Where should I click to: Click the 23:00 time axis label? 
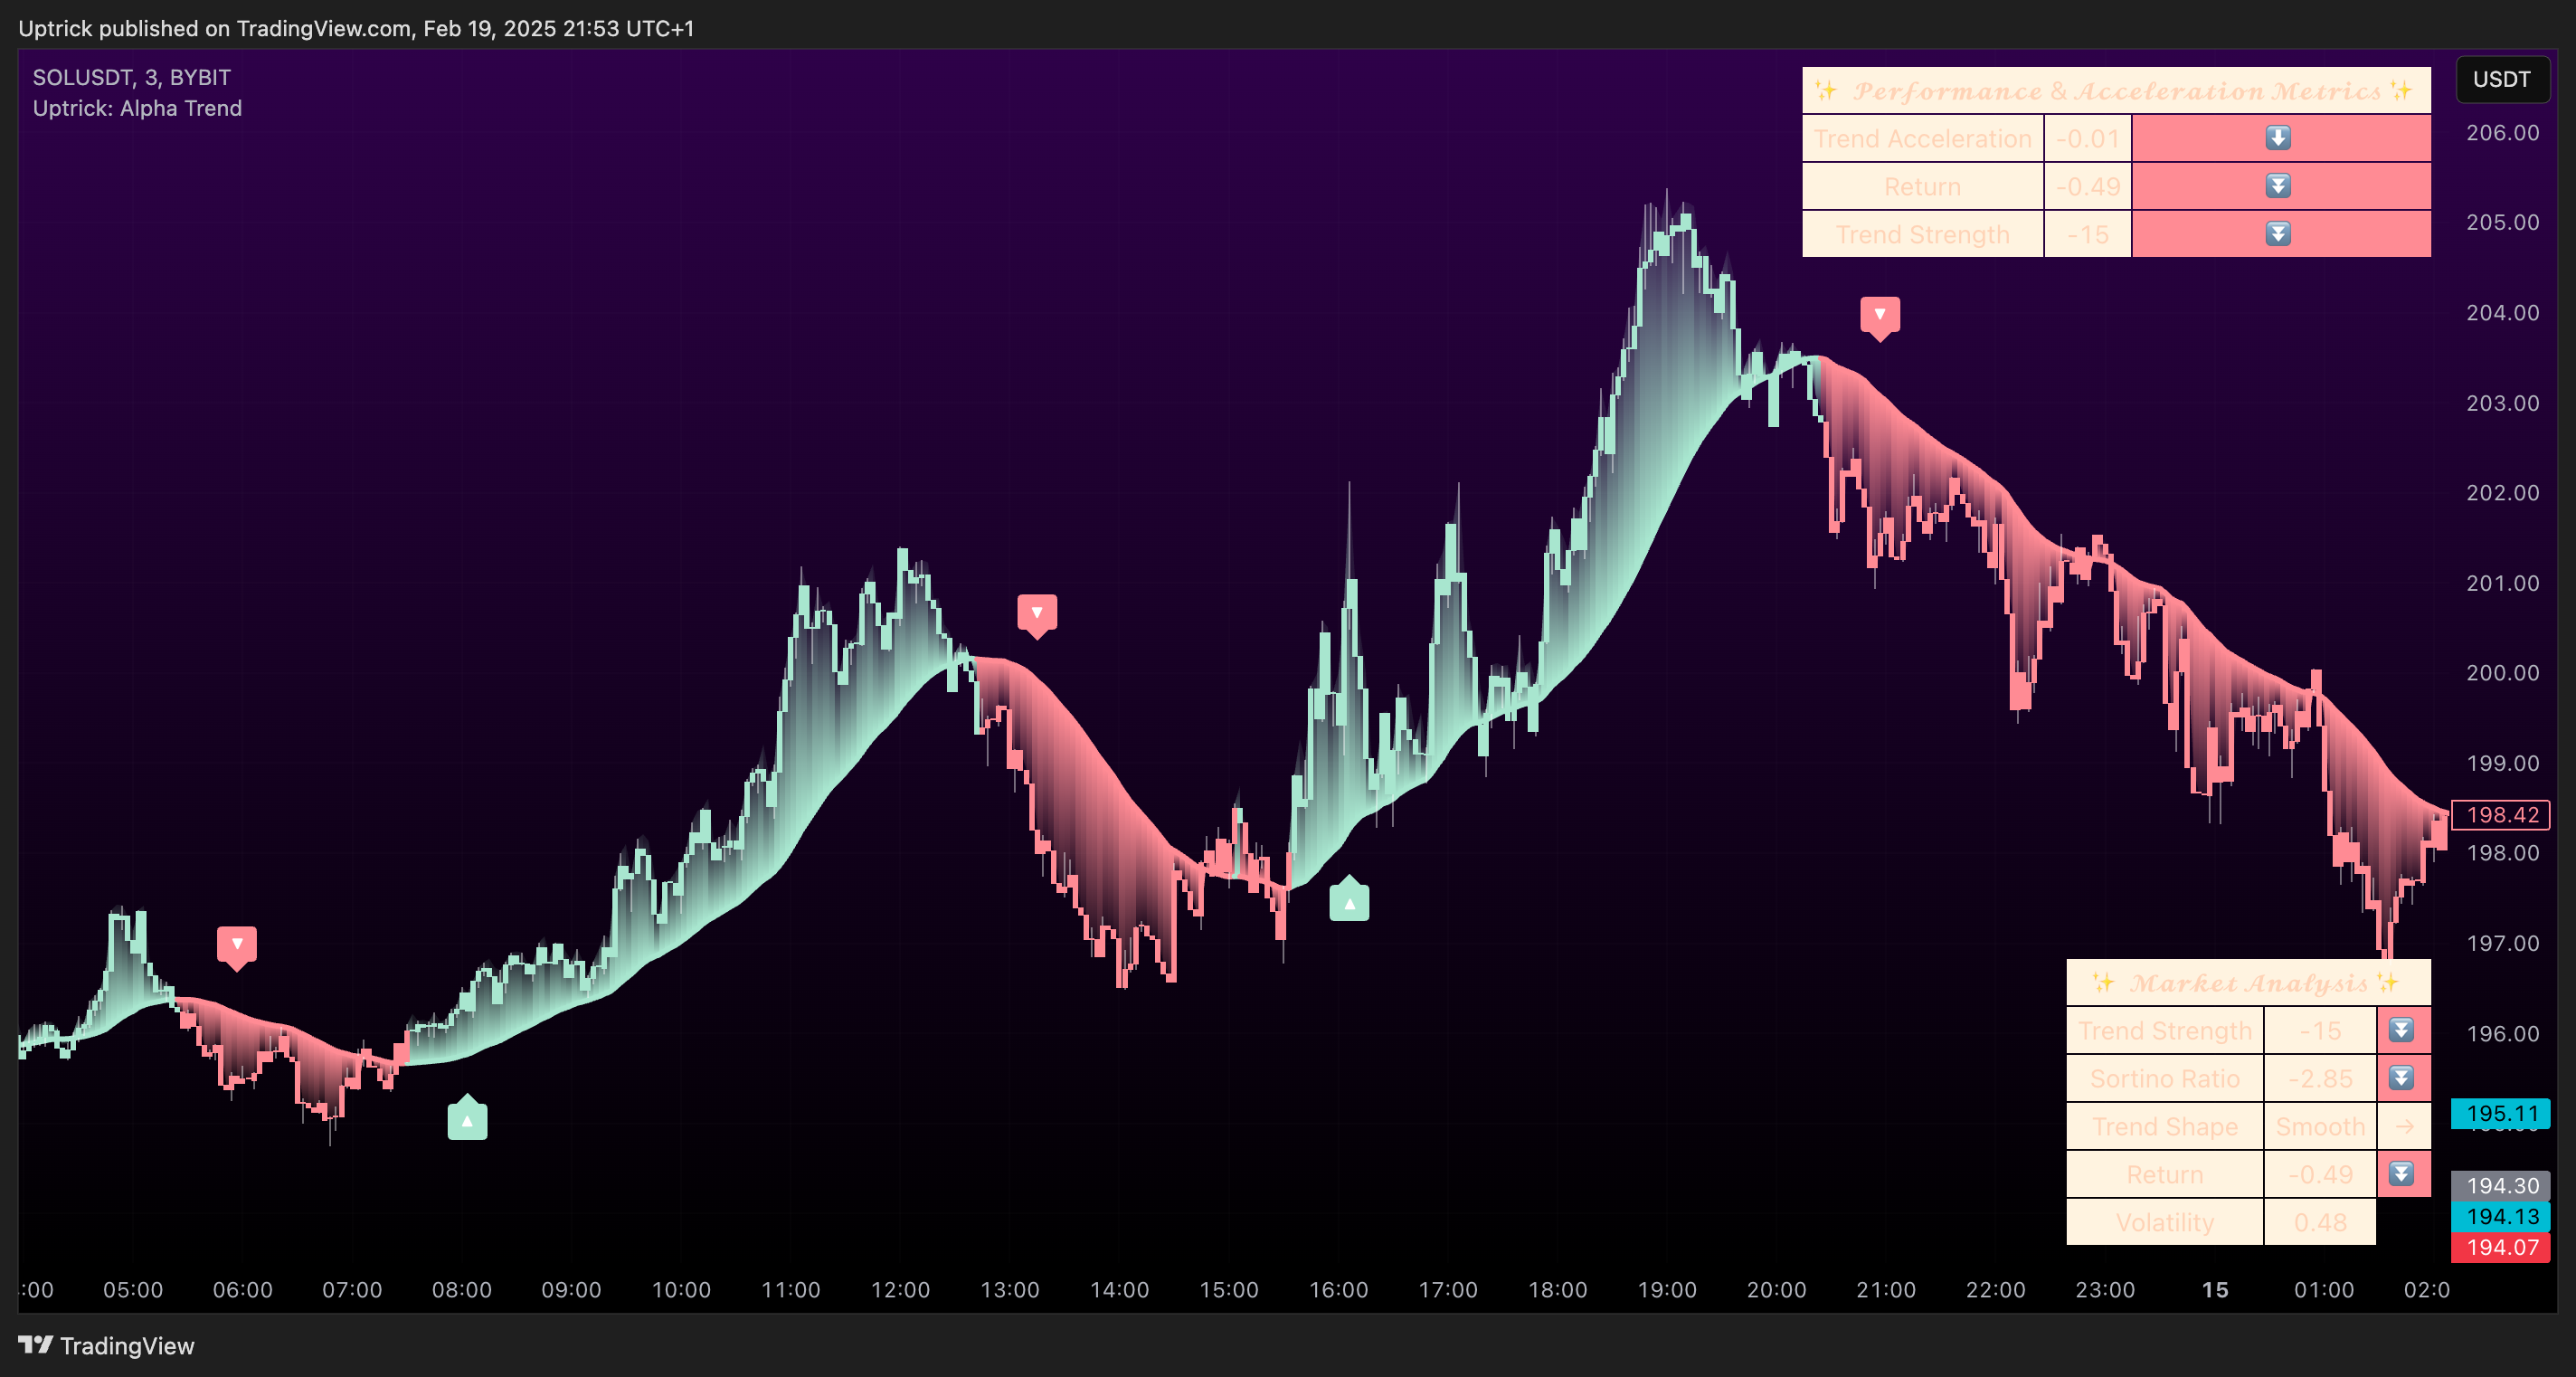pos(2105,1290)
